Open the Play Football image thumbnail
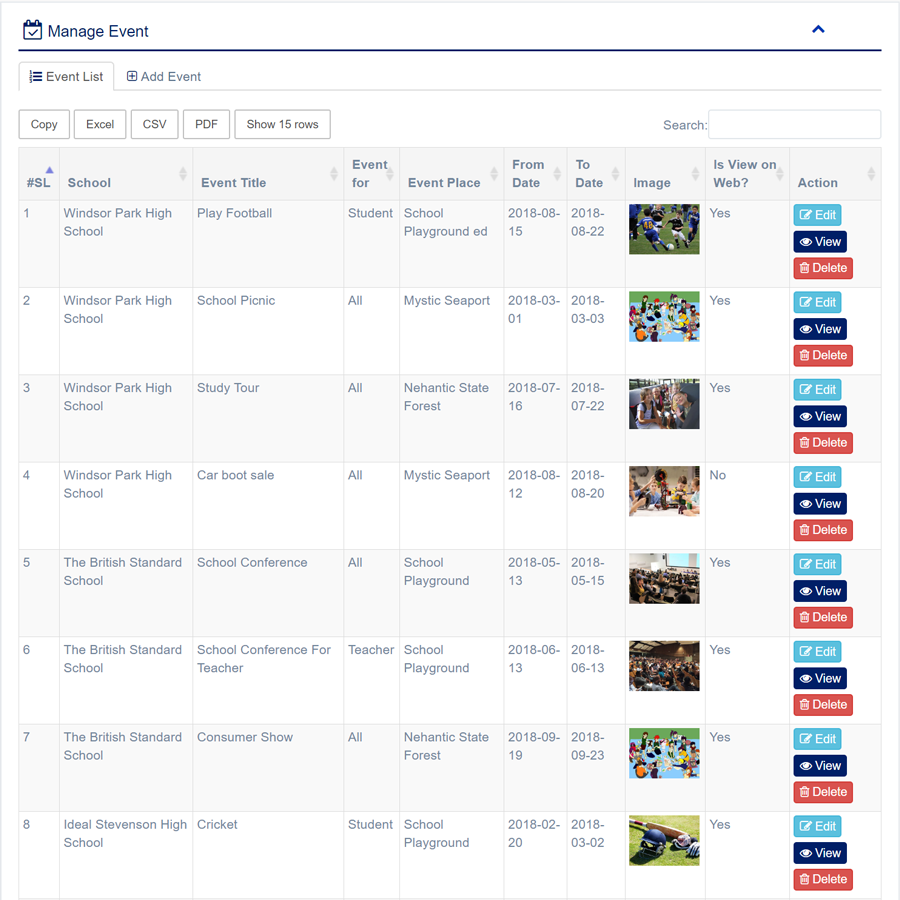This screenshot has width=900, height=900. pos(664,229)
